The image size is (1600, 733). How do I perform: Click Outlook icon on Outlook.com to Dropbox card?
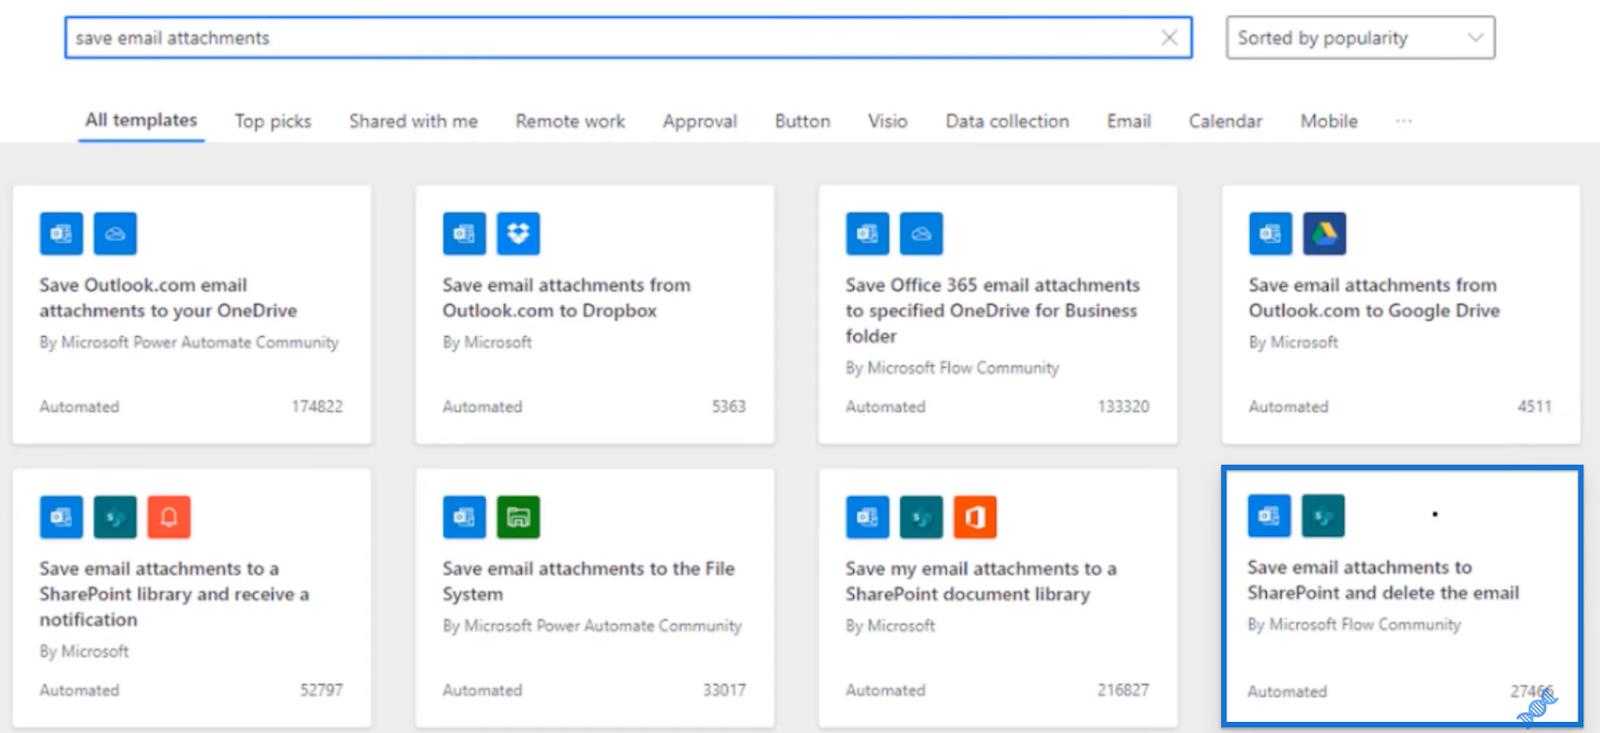click(x=464, y=234)
